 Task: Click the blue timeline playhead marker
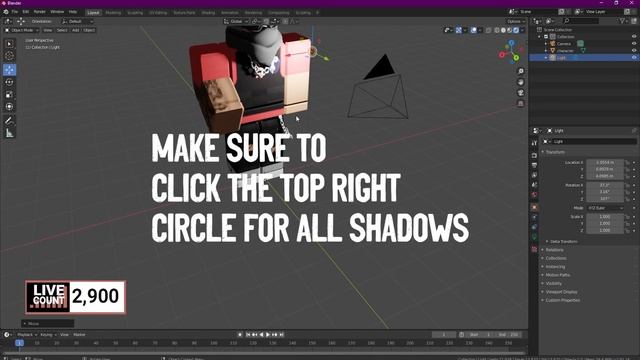[19, 343]
